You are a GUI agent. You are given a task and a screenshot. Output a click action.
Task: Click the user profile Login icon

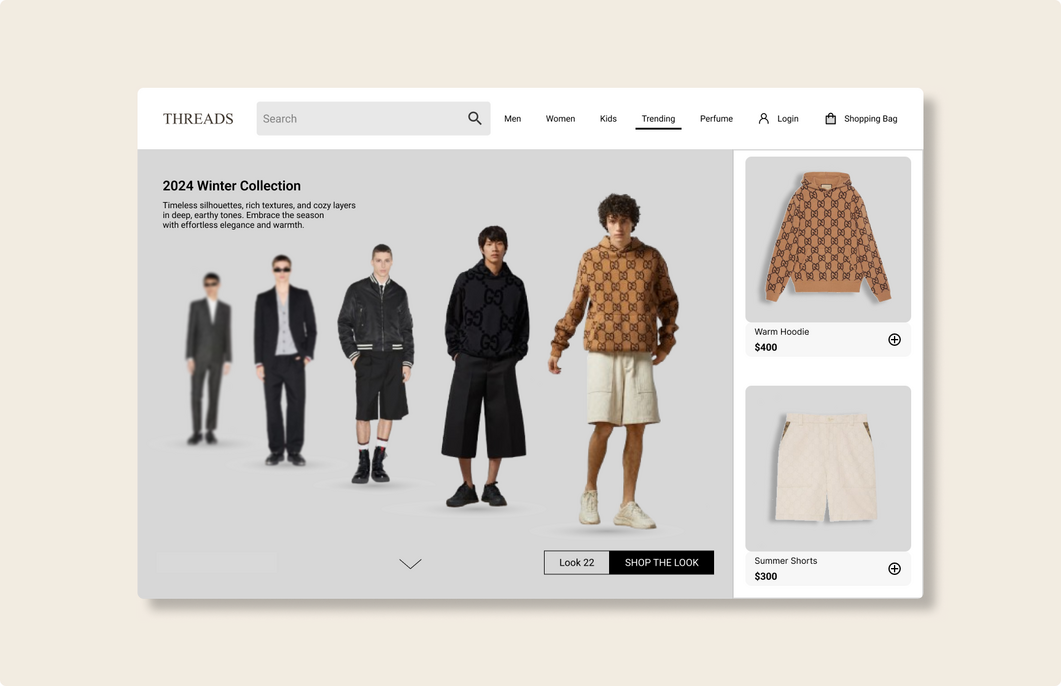764,118
